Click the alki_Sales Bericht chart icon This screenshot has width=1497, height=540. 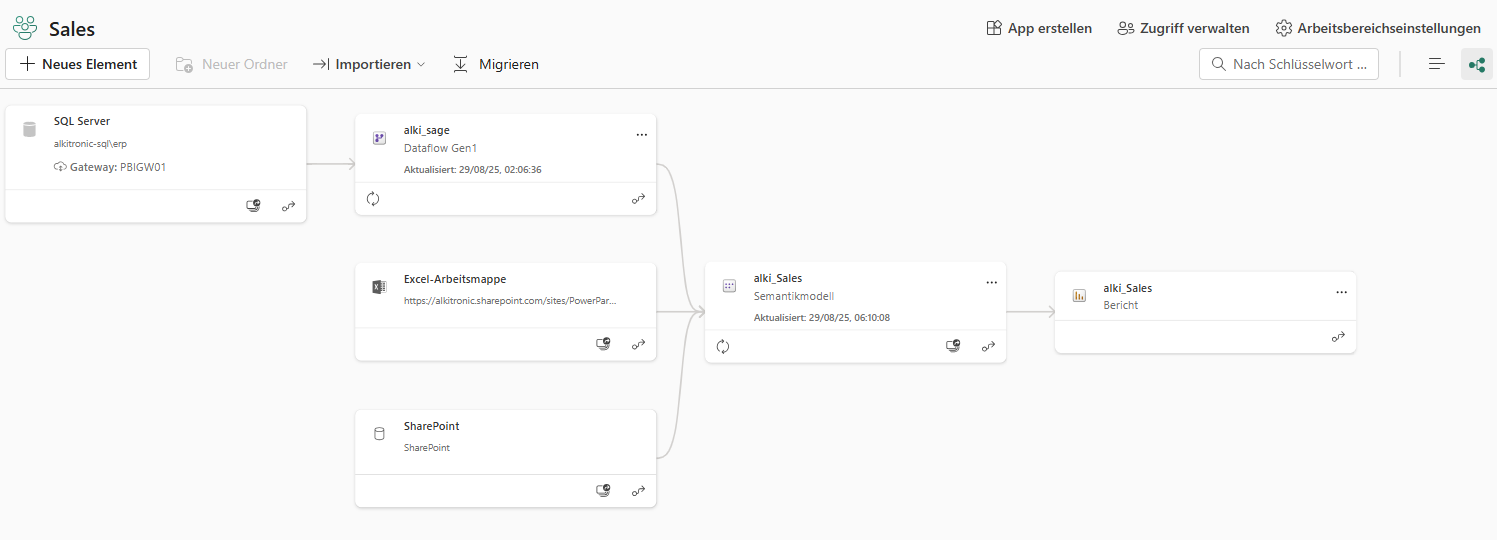[x=1079, y=295]
